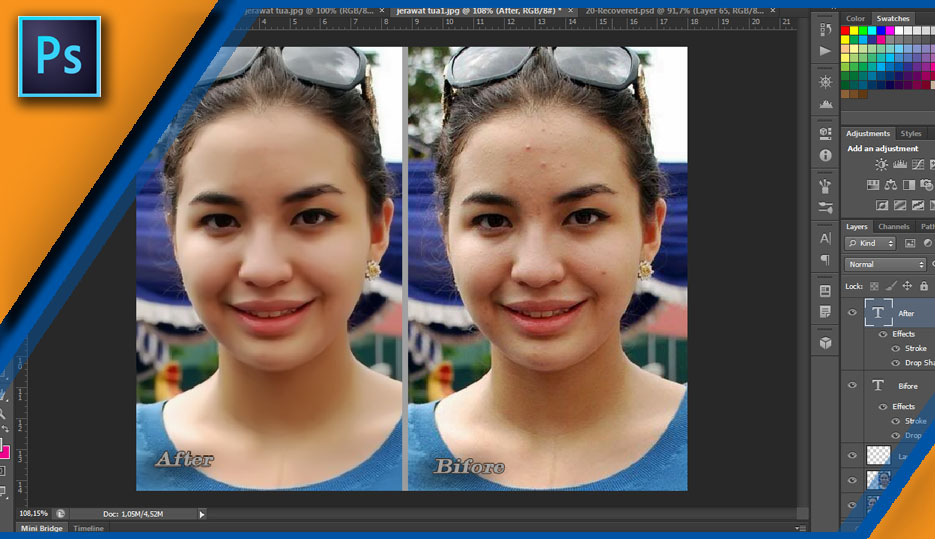The image size is (935, 539).
Task: Switch to the Channels tab
Action: click(893, 227)
